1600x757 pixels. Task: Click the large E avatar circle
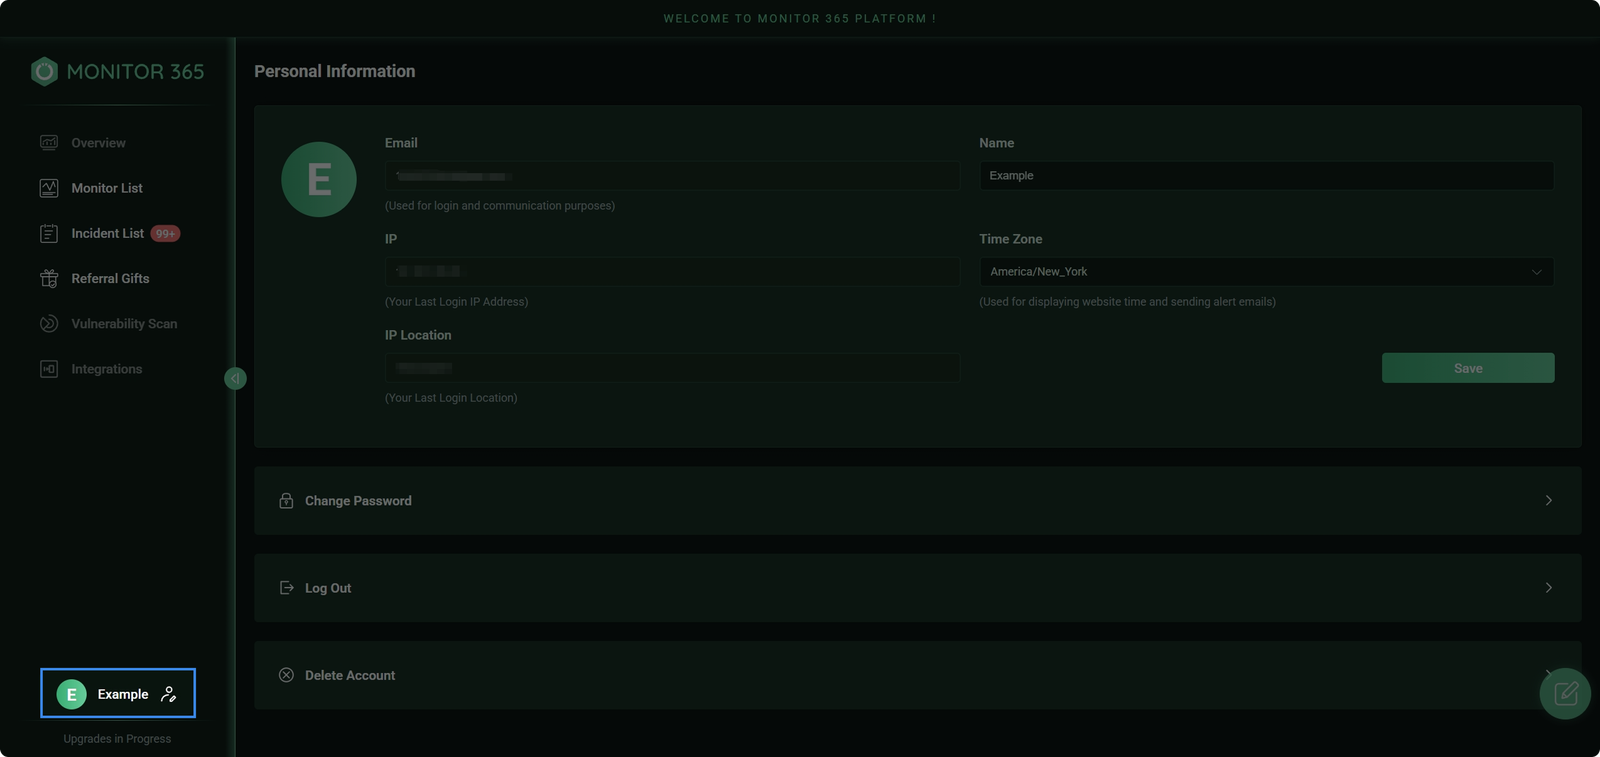click(x=319, y=180)
